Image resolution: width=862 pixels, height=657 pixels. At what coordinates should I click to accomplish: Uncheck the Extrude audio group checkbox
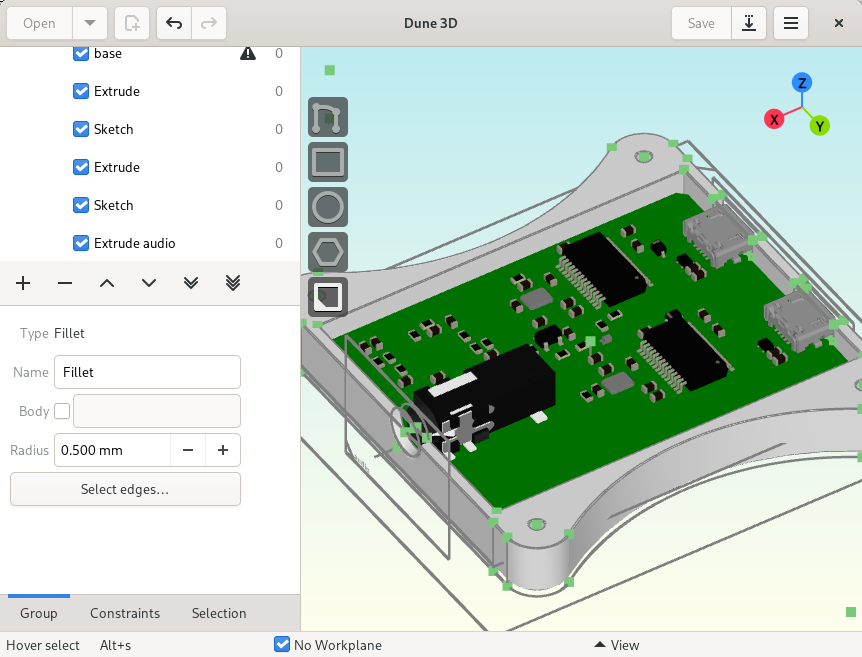tap(81, 243)
